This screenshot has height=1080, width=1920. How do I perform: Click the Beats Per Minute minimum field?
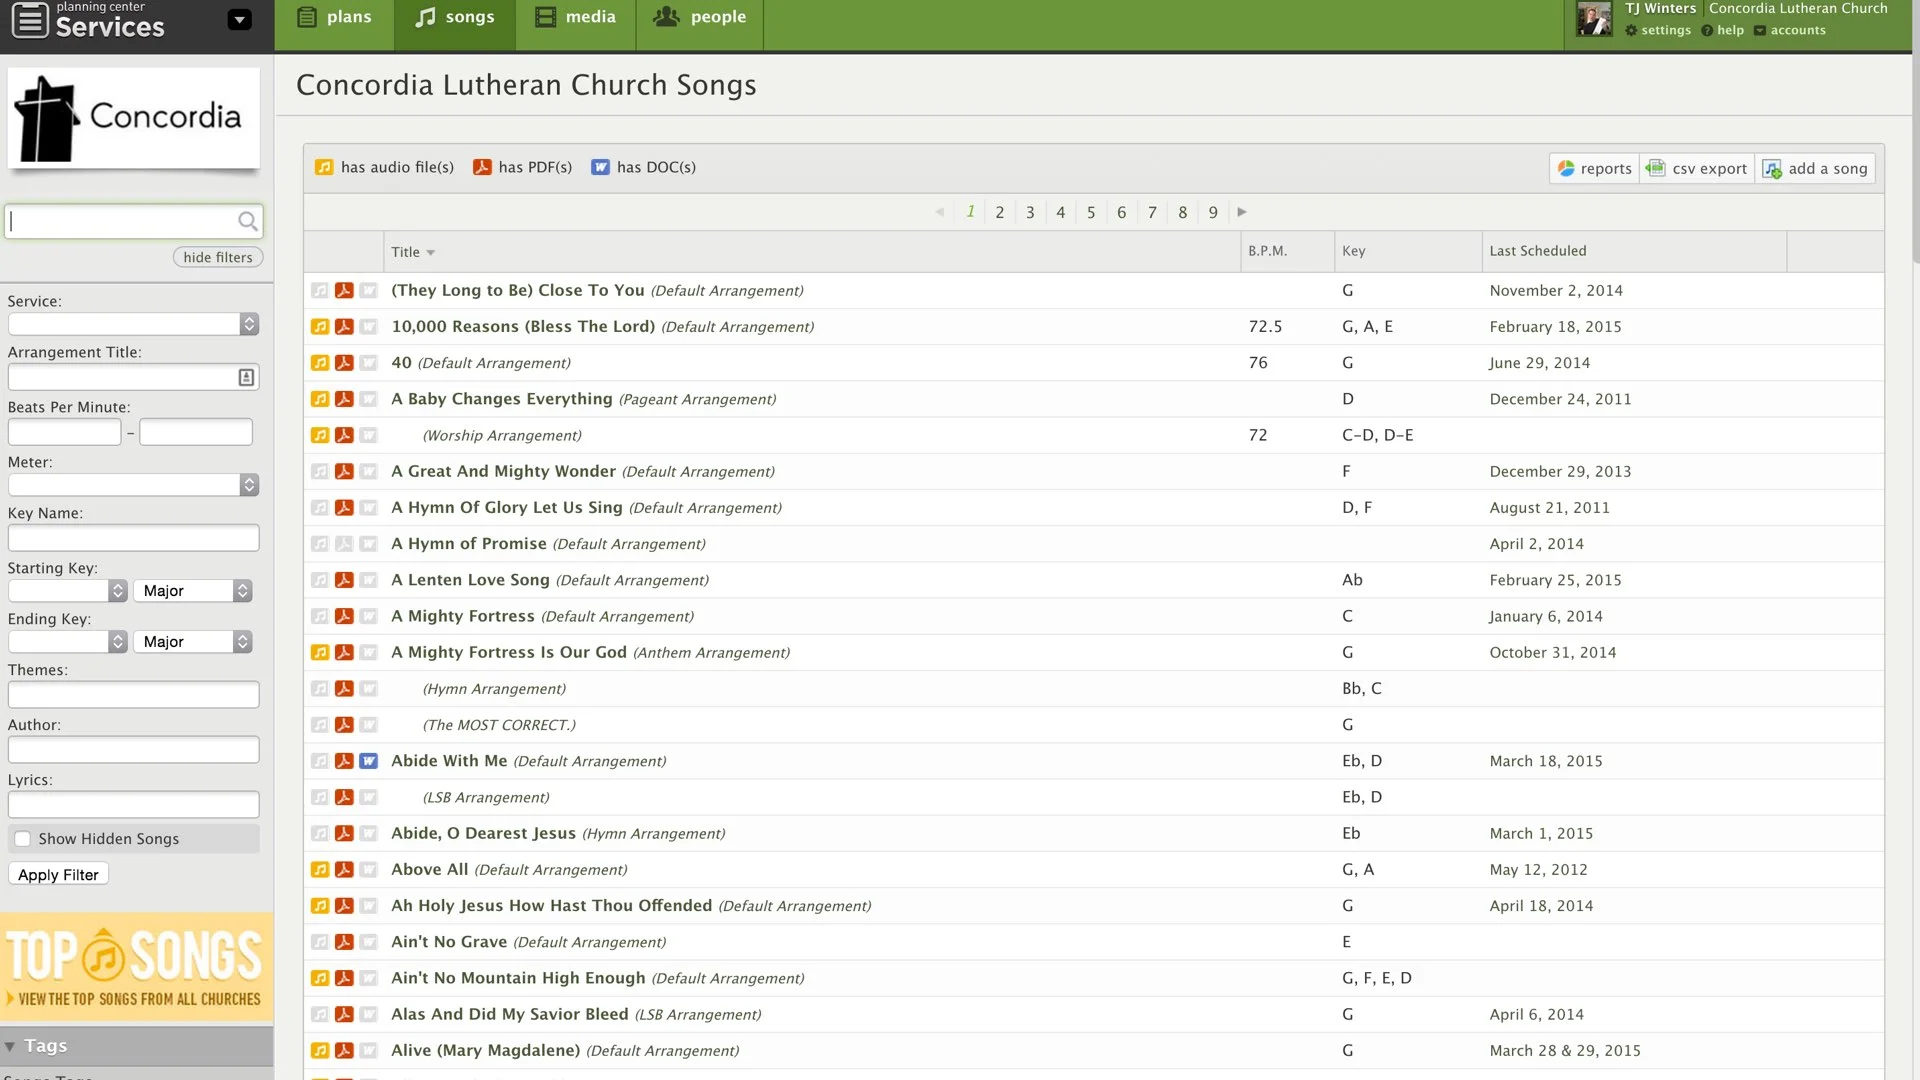pos(64,432)
